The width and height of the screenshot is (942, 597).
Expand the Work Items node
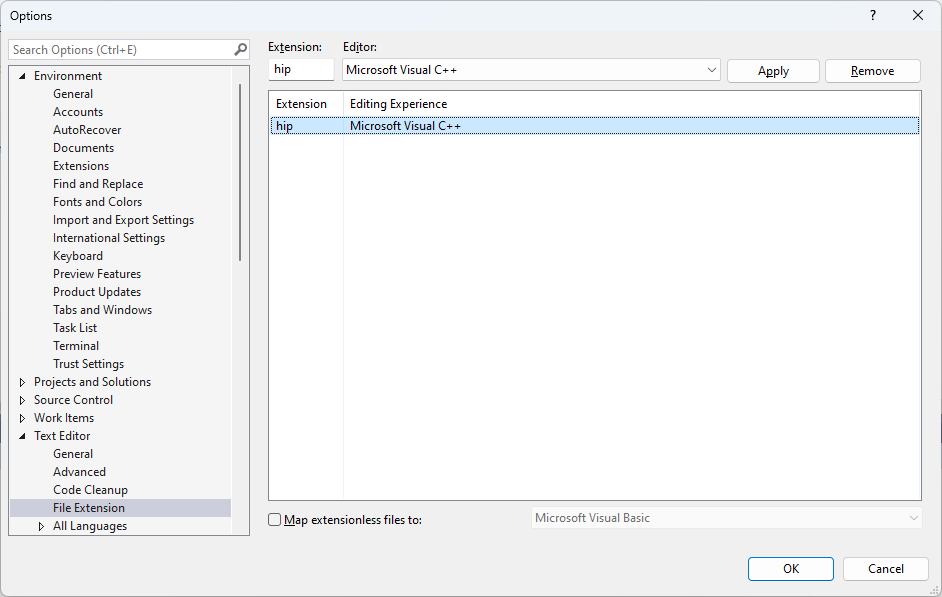(22, 417)
